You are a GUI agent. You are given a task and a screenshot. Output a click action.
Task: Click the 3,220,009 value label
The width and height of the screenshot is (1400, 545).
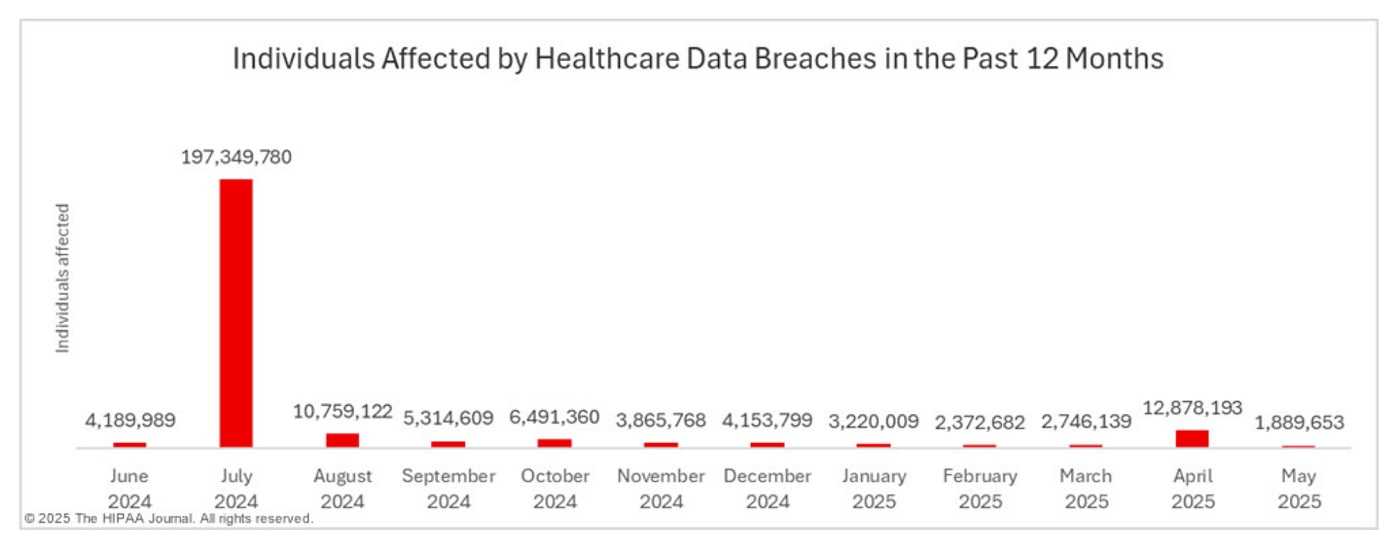[873, 421]
